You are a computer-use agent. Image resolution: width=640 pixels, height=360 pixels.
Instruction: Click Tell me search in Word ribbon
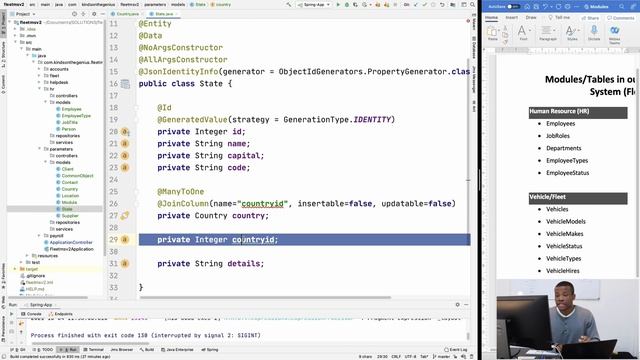click(x=559, y=18)
